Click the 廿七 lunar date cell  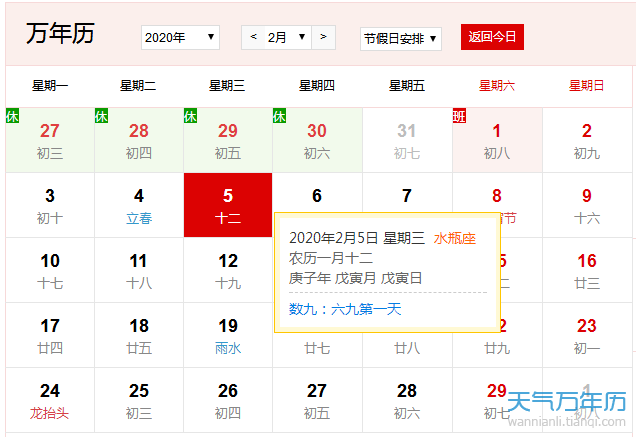pos(317,348)
